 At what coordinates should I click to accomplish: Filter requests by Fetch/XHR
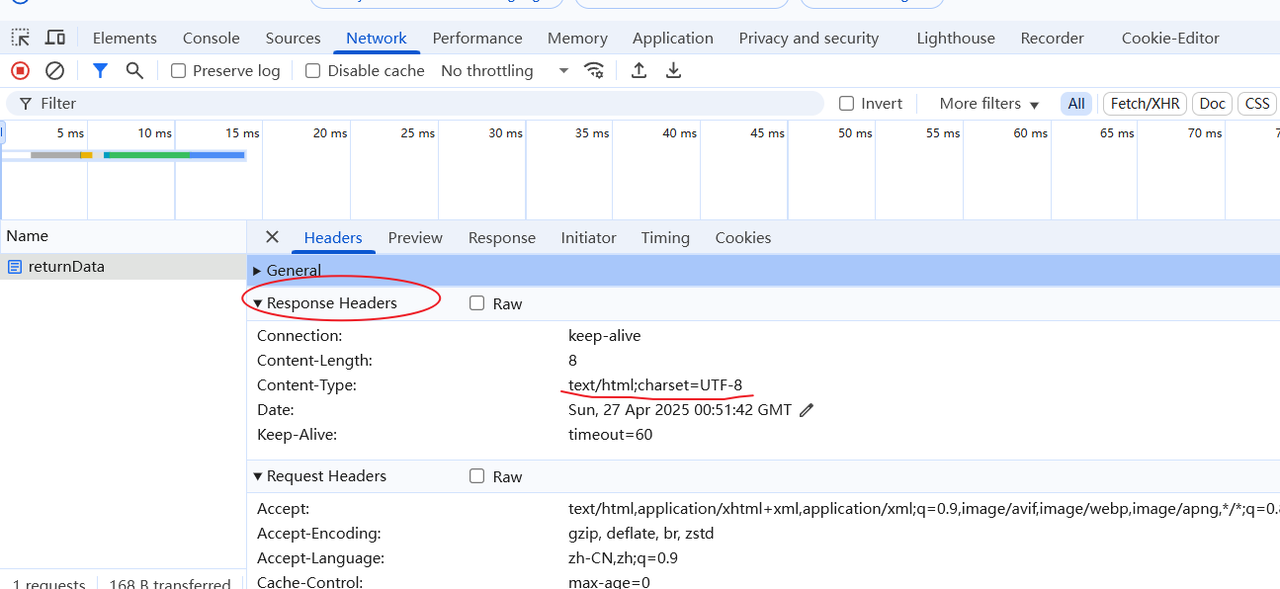tap(1144, 103)
